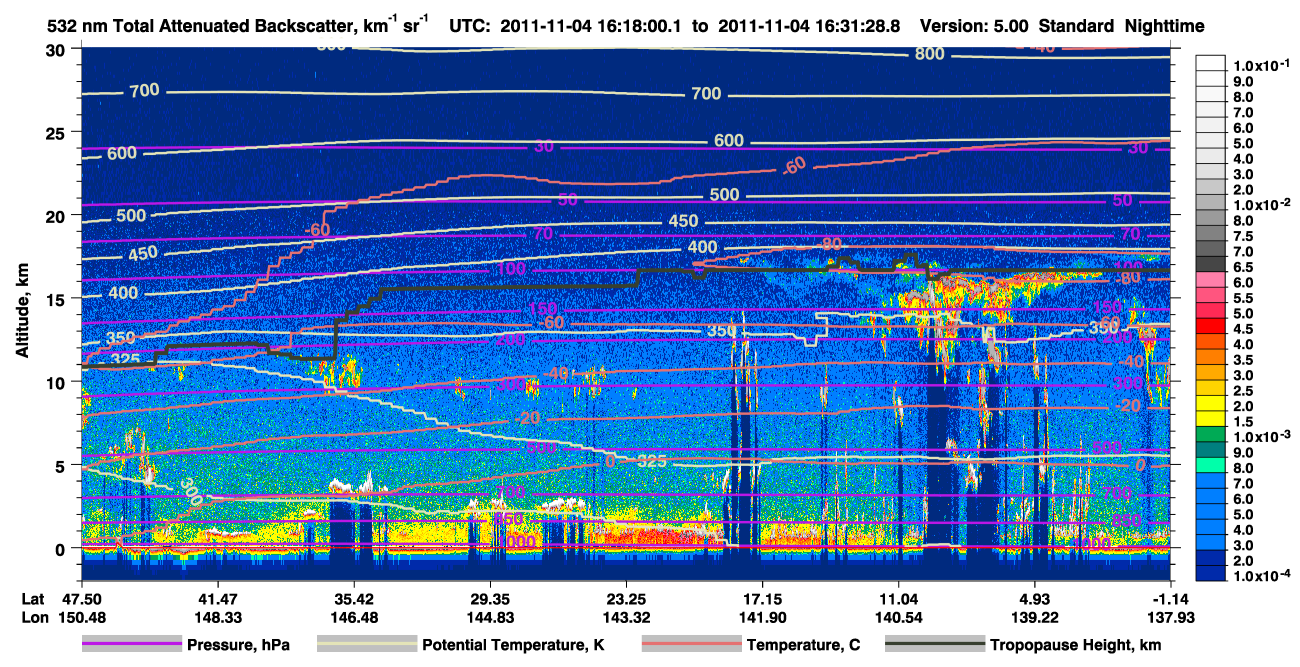Click longitude value 139.22
Image resolution: width=1300 pixels, height=667 pixels.
pos(1035,617)
